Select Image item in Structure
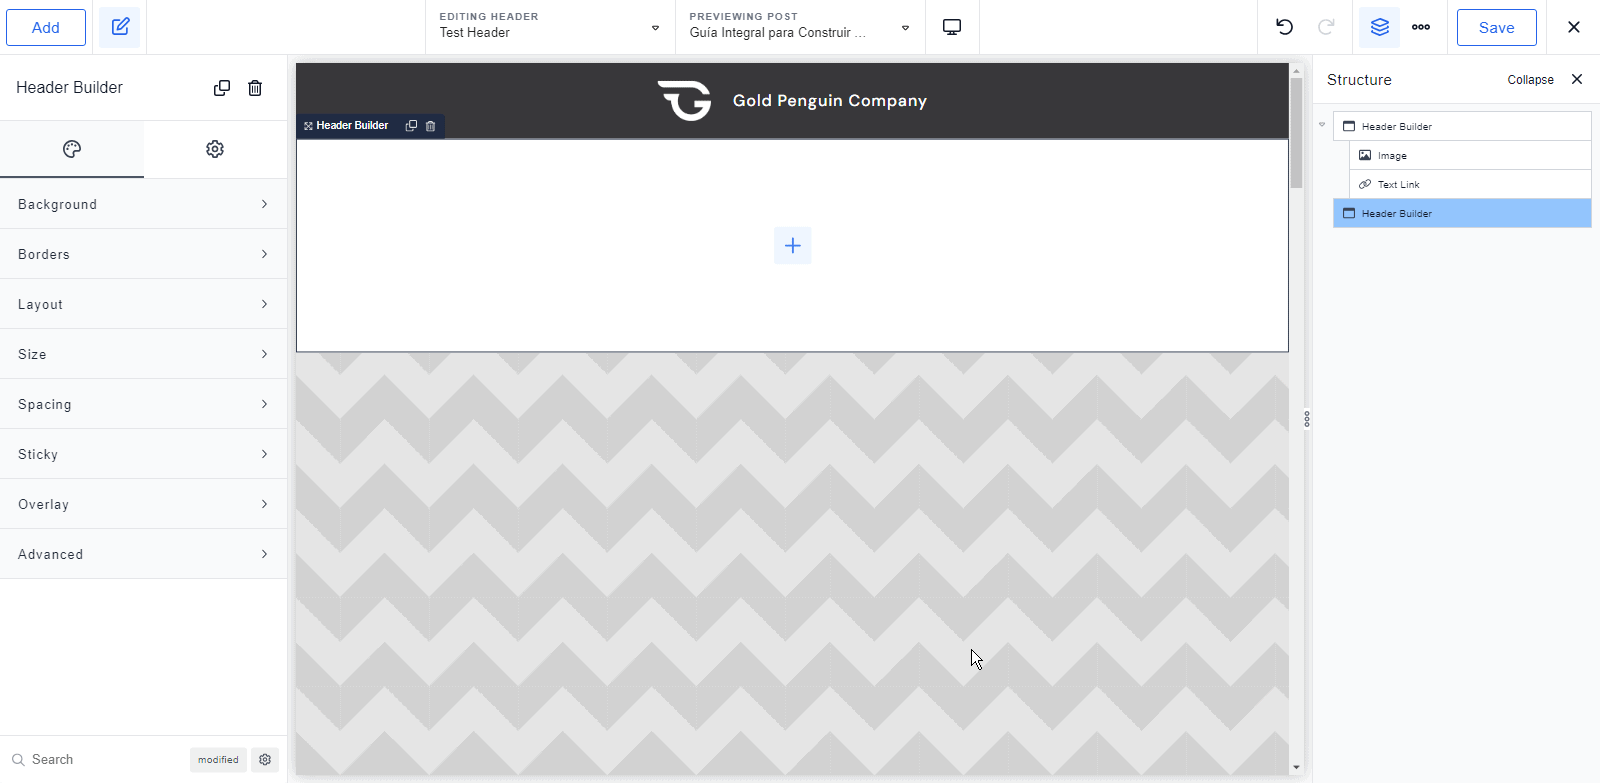 [1470, 155]
